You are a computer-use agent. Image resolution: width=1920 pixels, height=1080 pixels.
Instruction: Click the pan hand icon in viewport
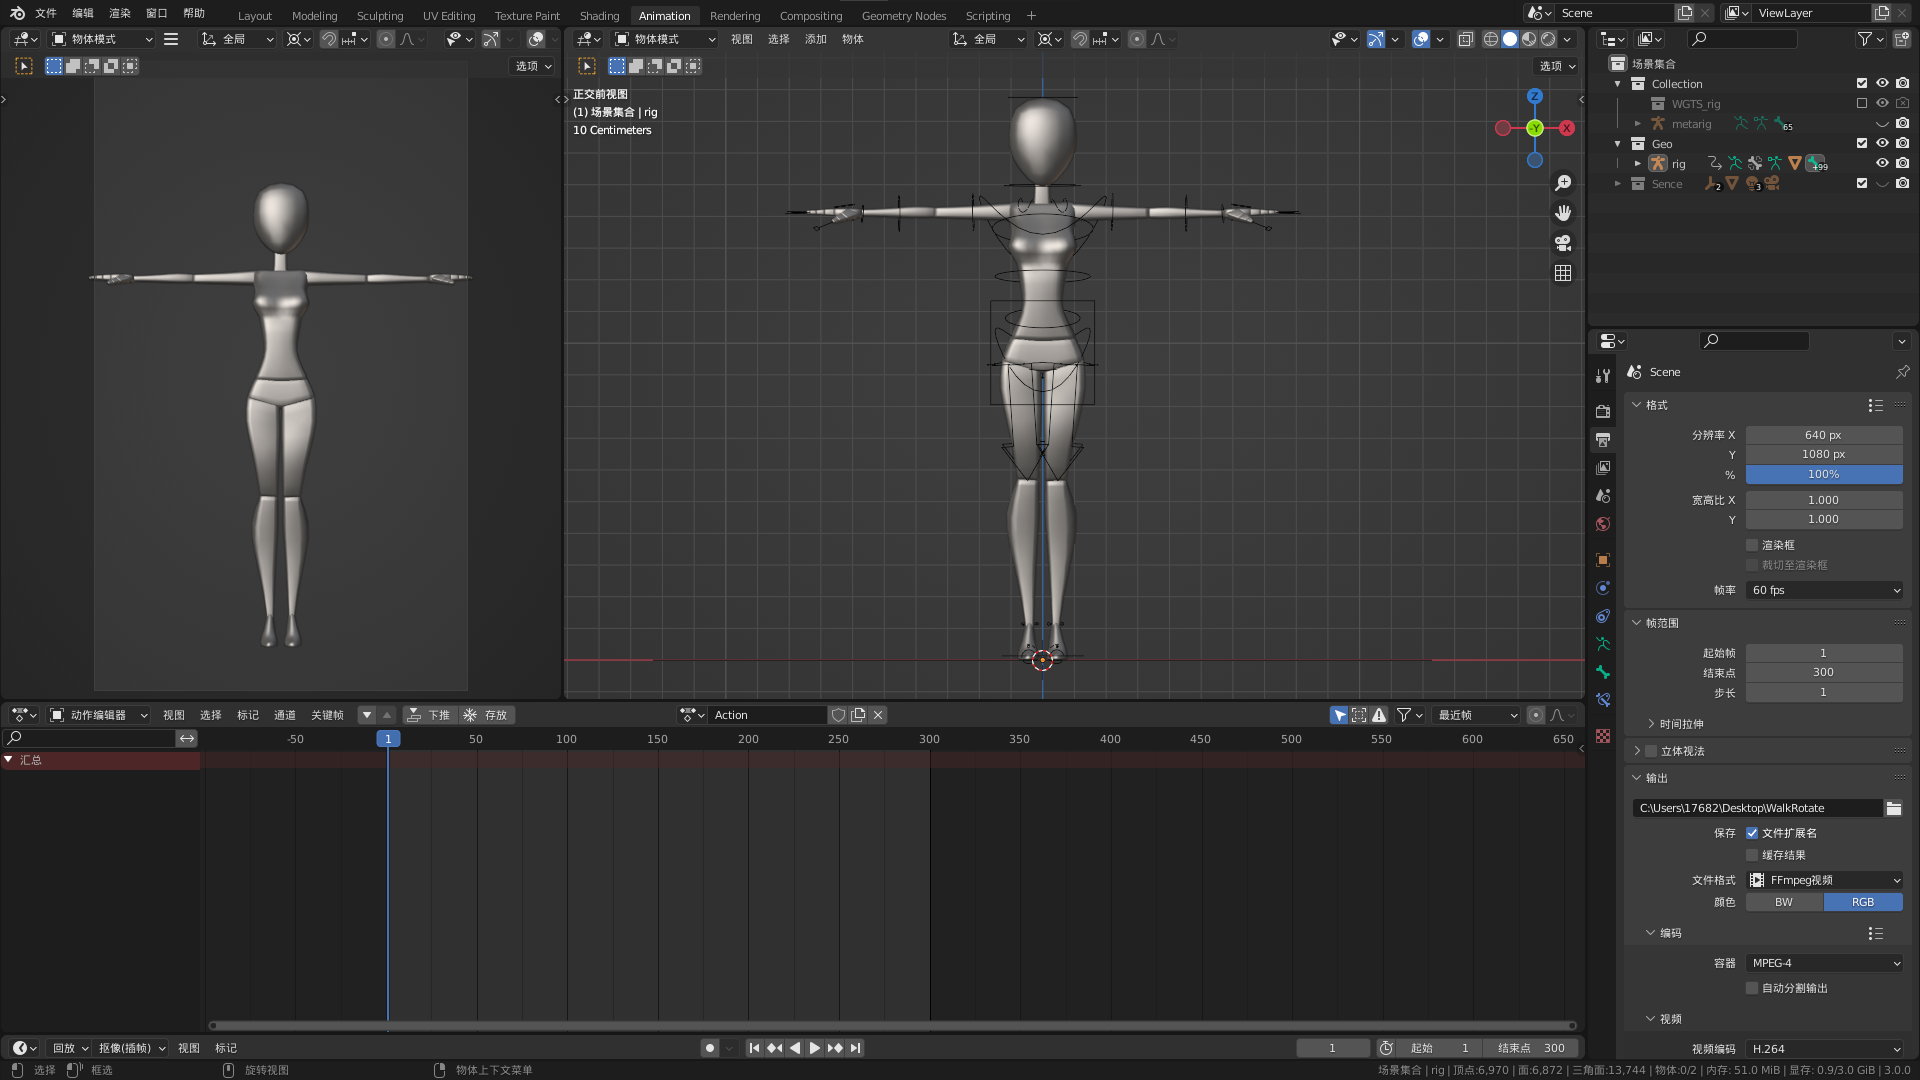pyautogui.click(x=1563, y=213)
